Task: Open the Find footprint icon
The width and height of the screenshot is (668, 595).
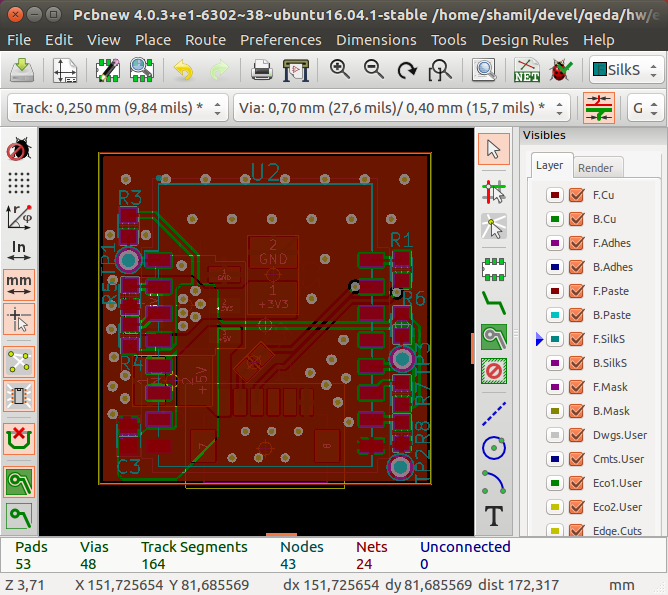Action: tap(484, 70)
